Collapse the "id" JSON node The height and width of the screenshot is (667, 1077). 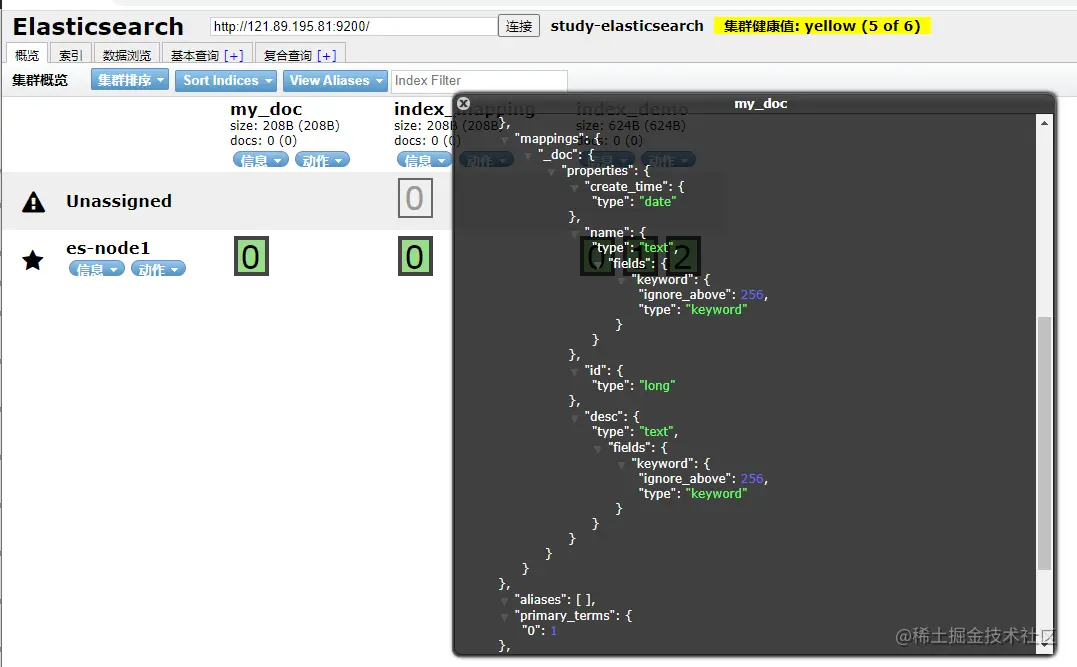(x=575, y=372)
